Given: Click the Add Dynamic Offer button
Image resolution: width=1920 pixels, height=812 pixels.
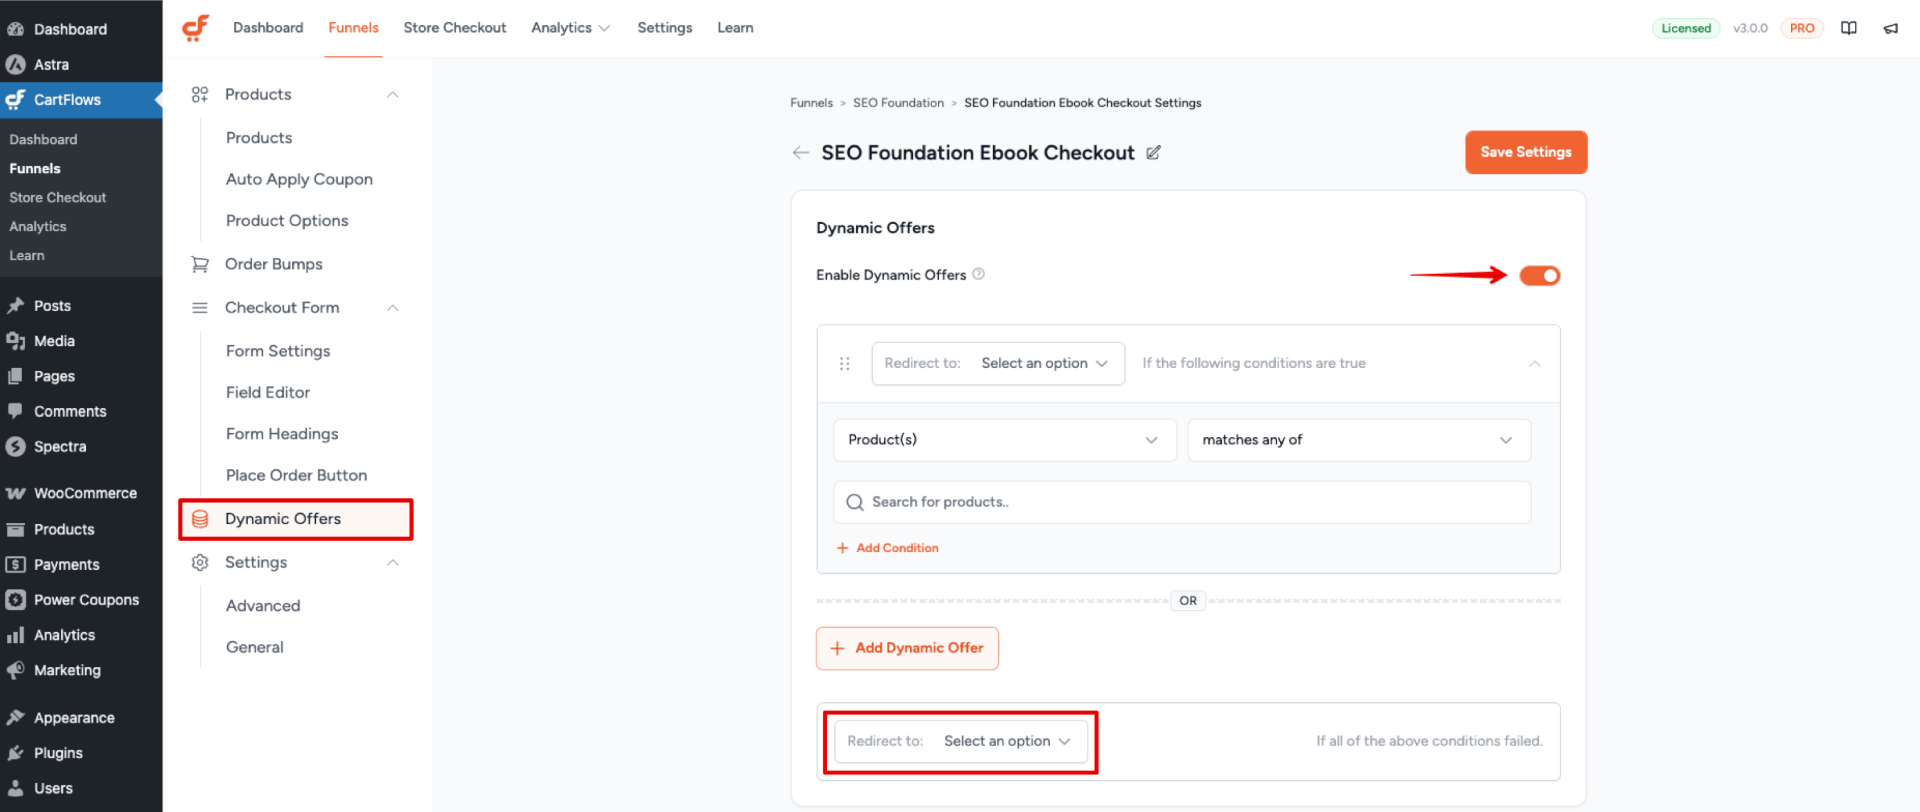Looking at the screenshot, I should 907,648.
